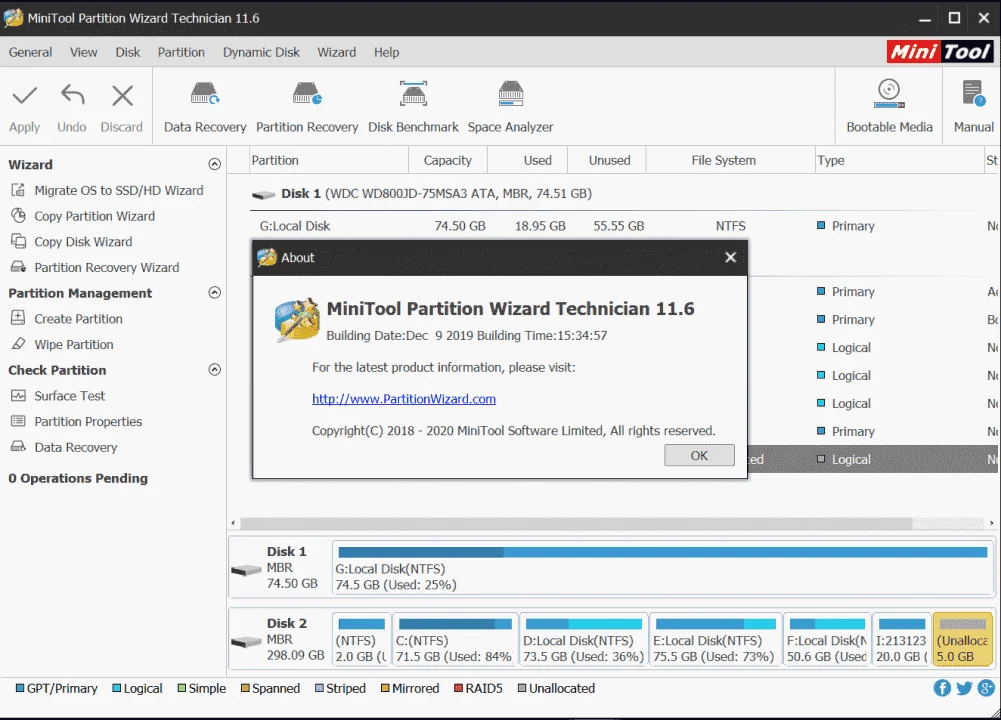Open MiniTool Twitter page icon

pos(964,687)
